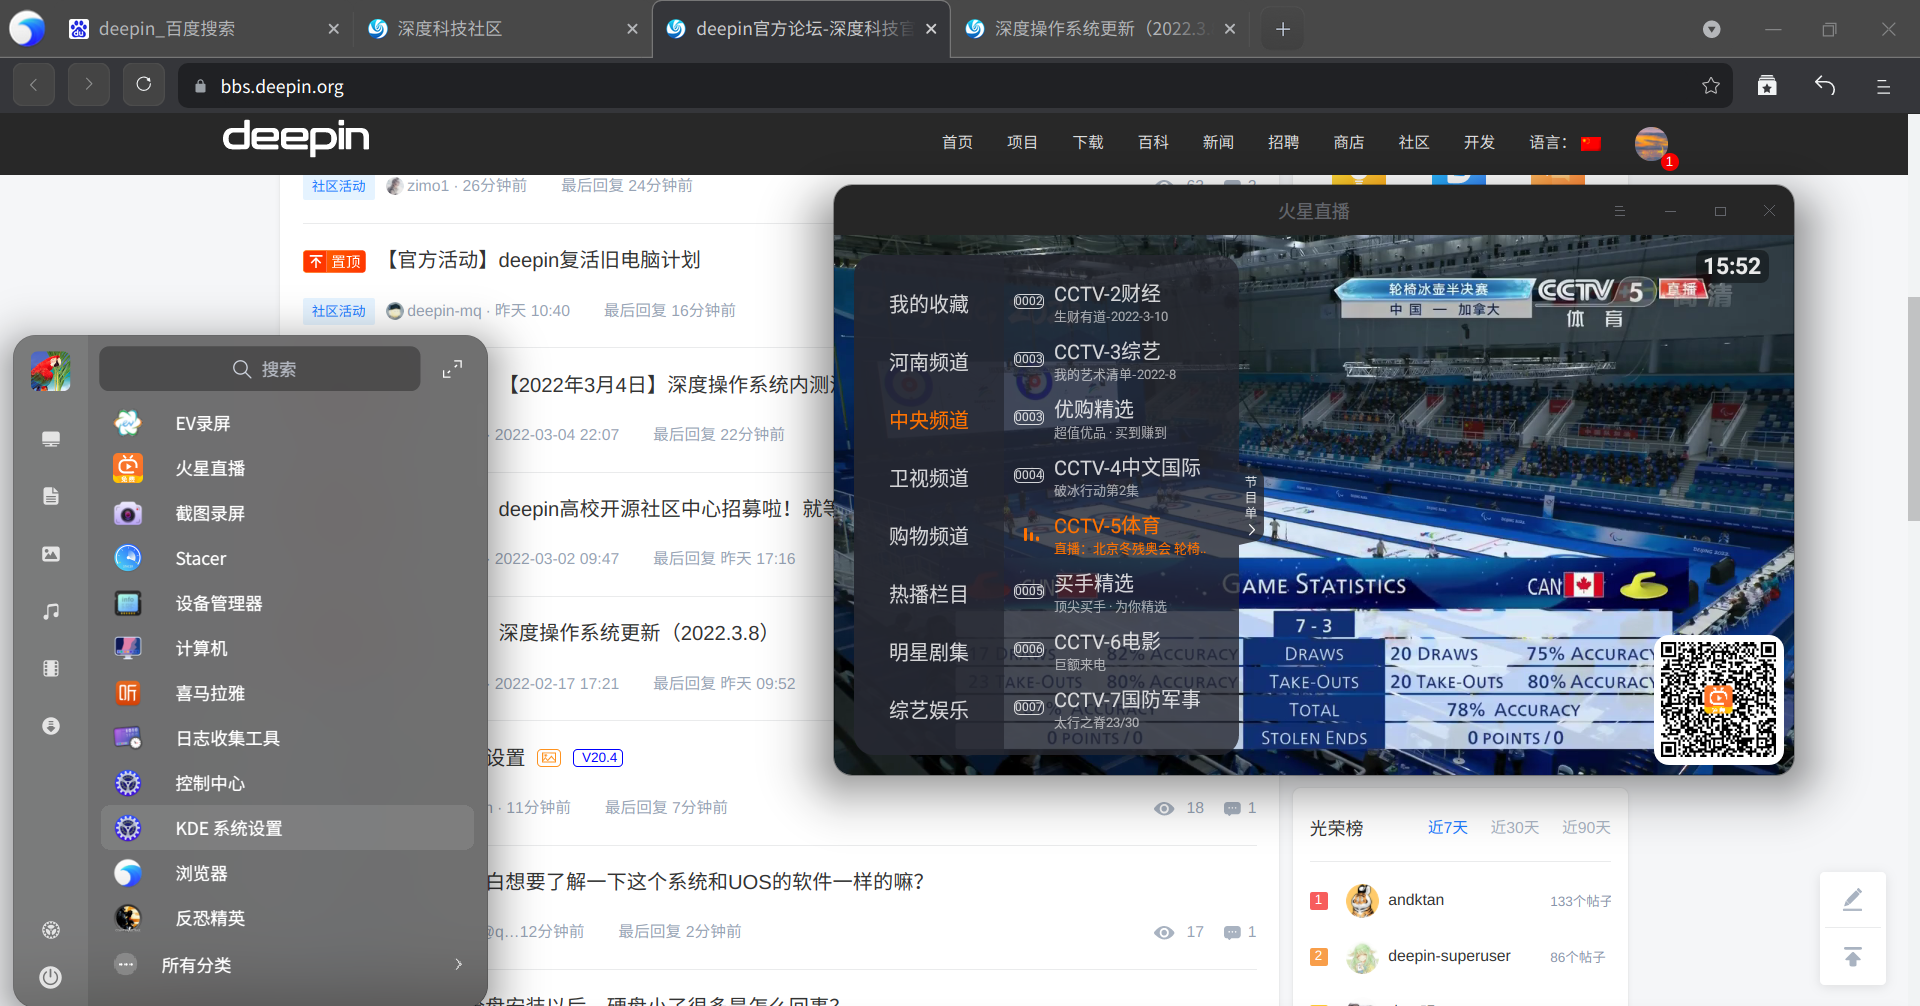Click the power icon at launcher bottom
The width and height of the screenshot is (1920, 1006).
50,977
